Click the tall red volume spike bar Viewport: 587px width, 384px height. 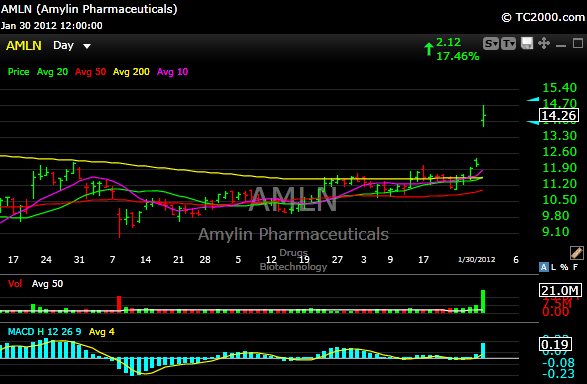pyautogui.click(x=119, y=304)
